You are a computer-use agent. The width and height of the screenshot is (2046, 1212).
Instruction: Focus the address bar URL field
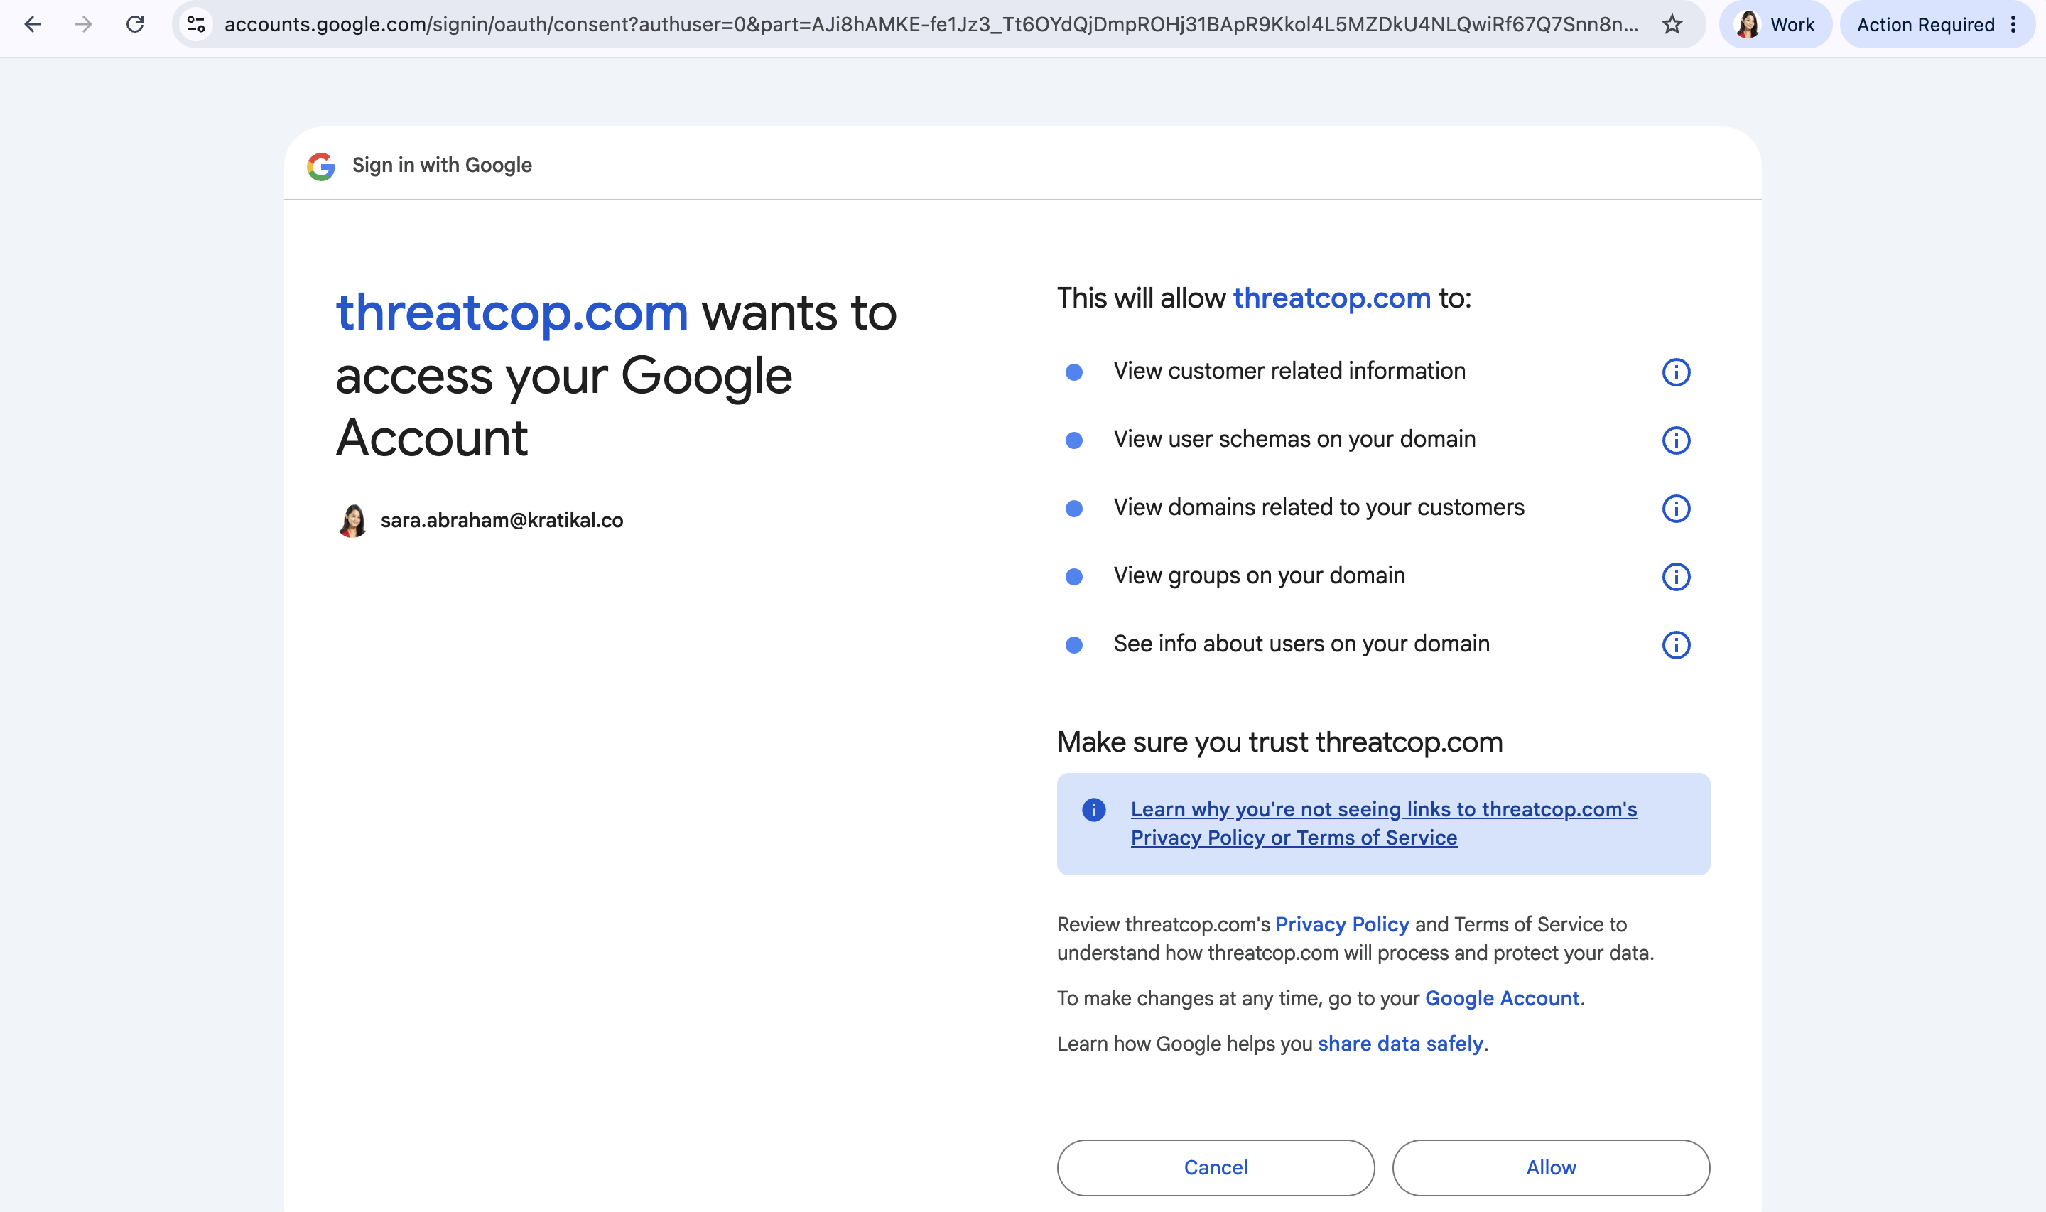[x=930, y=24]
